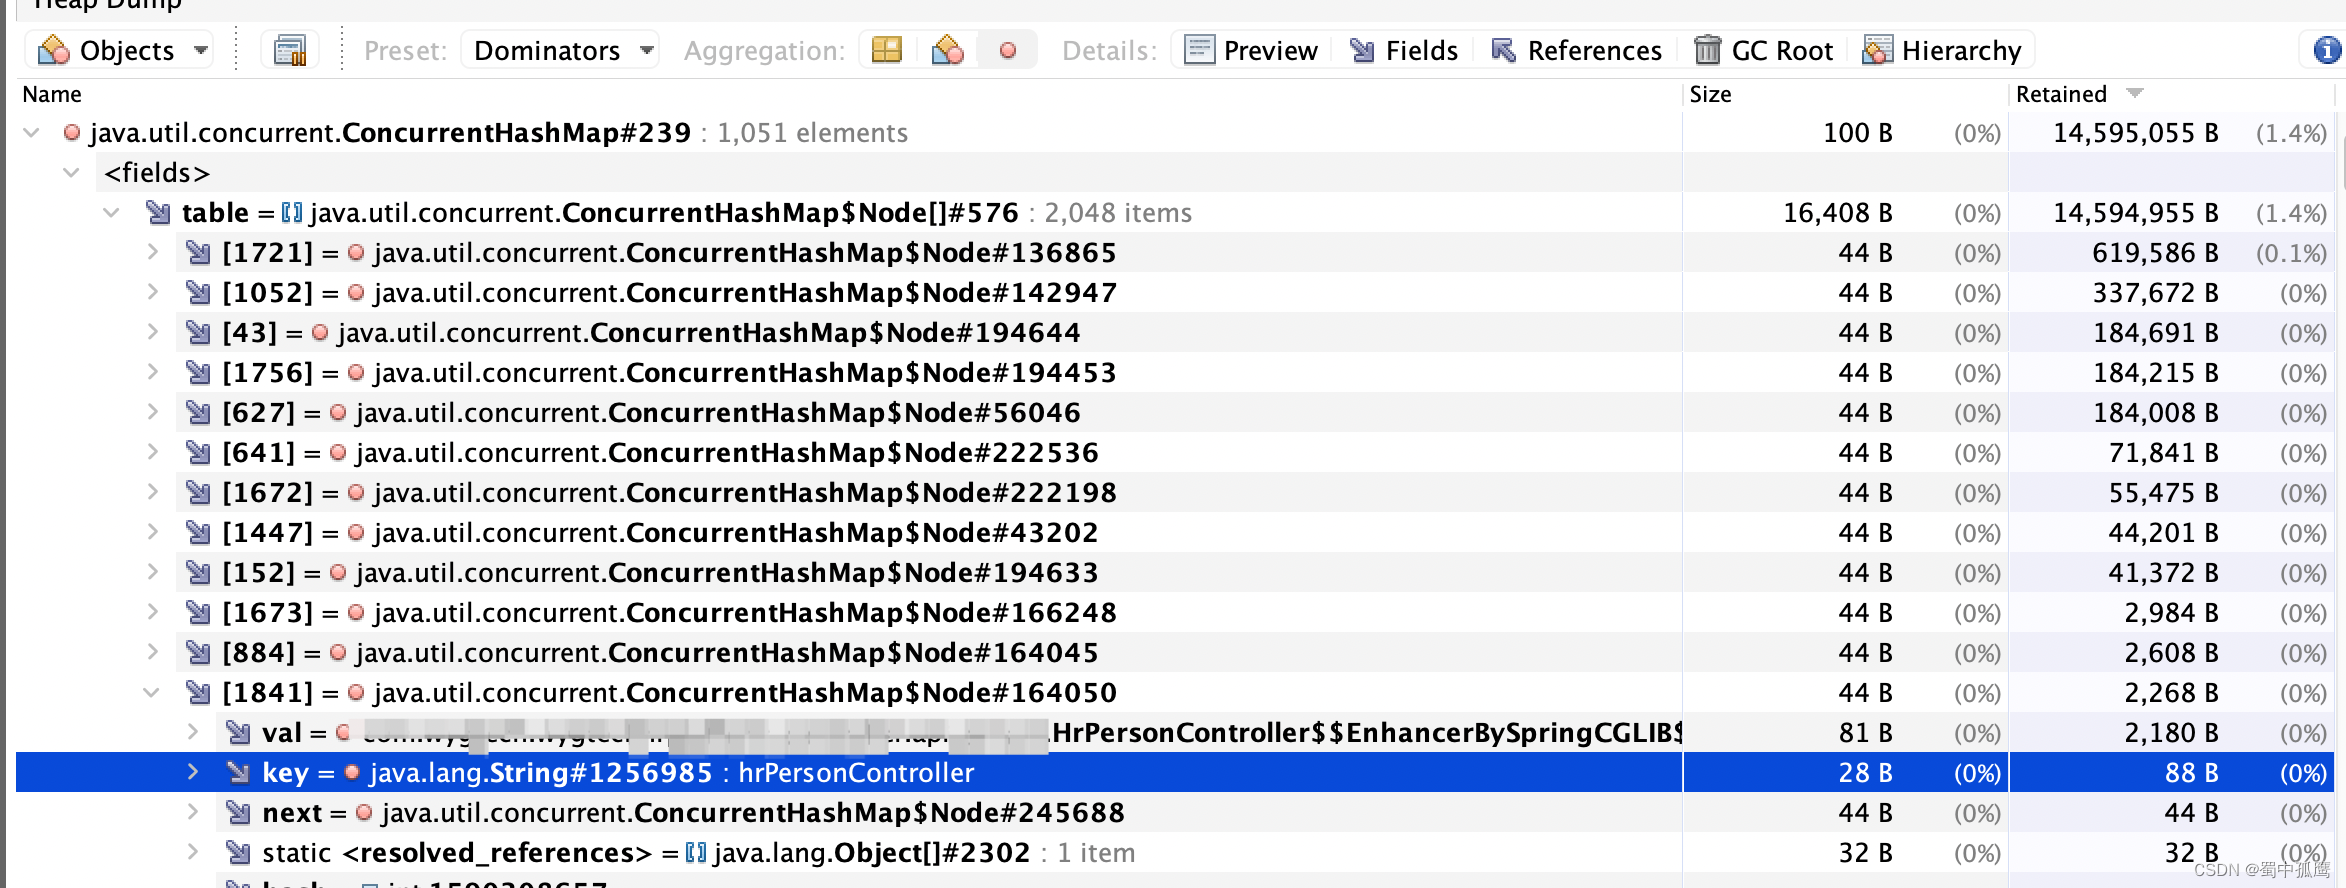
Task: Toggle aggregation by classes icon
Action: point(947,50)
